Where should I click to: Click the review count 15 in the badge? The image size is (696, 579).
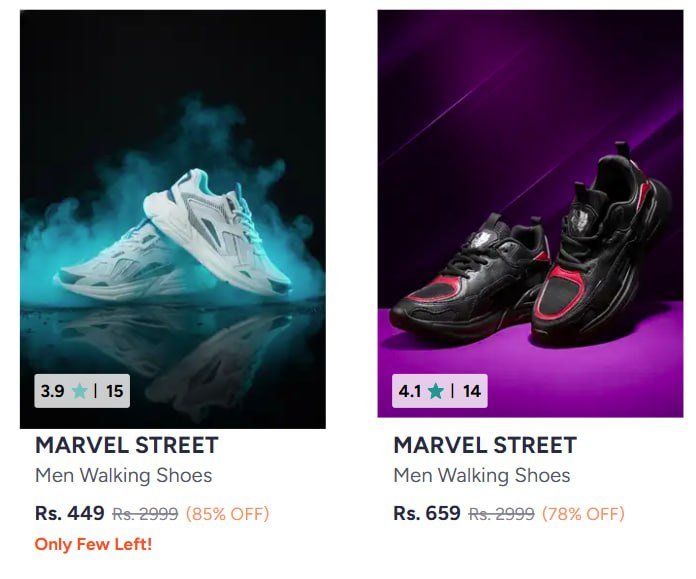click(x=114, y=391)
